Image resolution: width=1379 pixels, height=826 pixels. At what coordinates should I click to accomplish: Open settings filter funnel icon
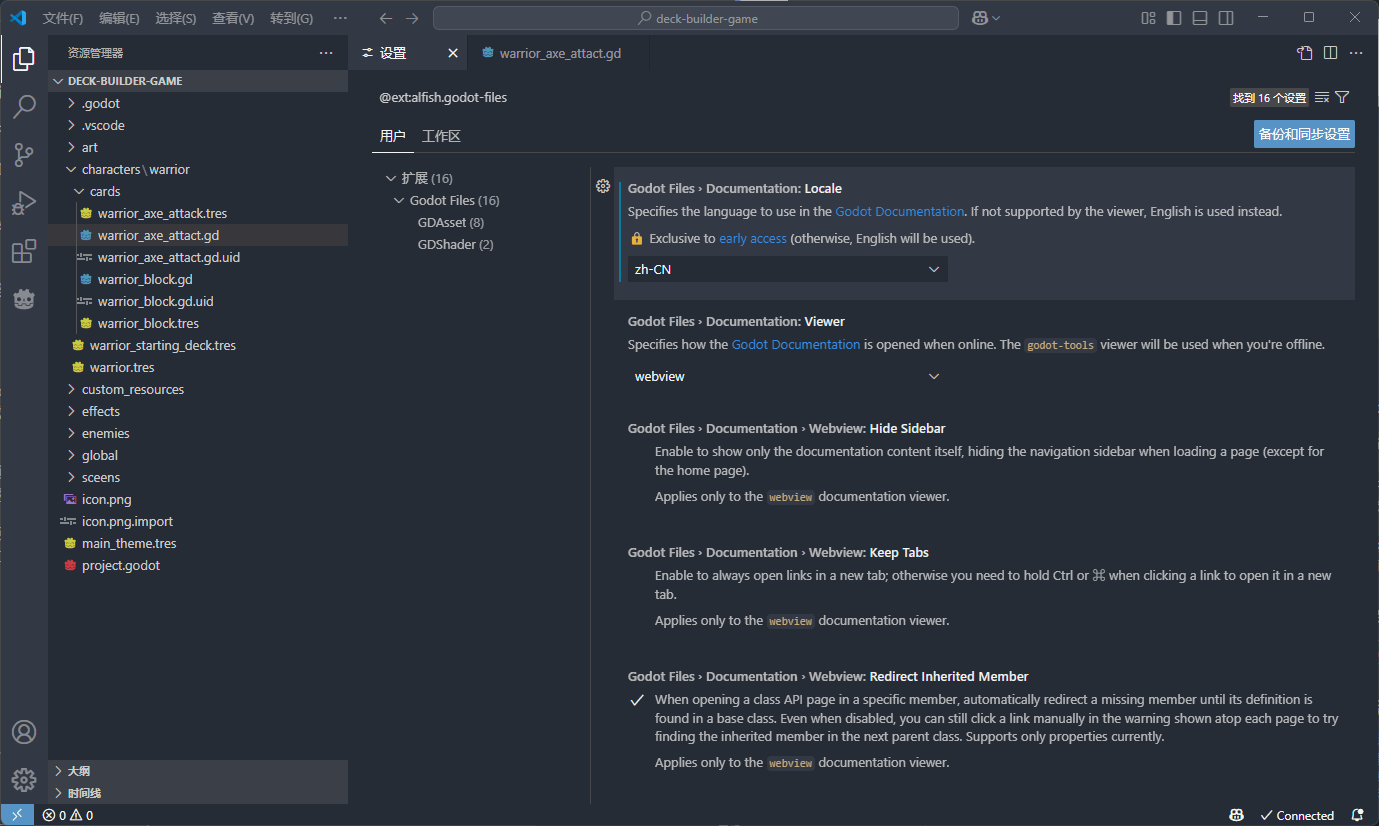click(1342, 97)
